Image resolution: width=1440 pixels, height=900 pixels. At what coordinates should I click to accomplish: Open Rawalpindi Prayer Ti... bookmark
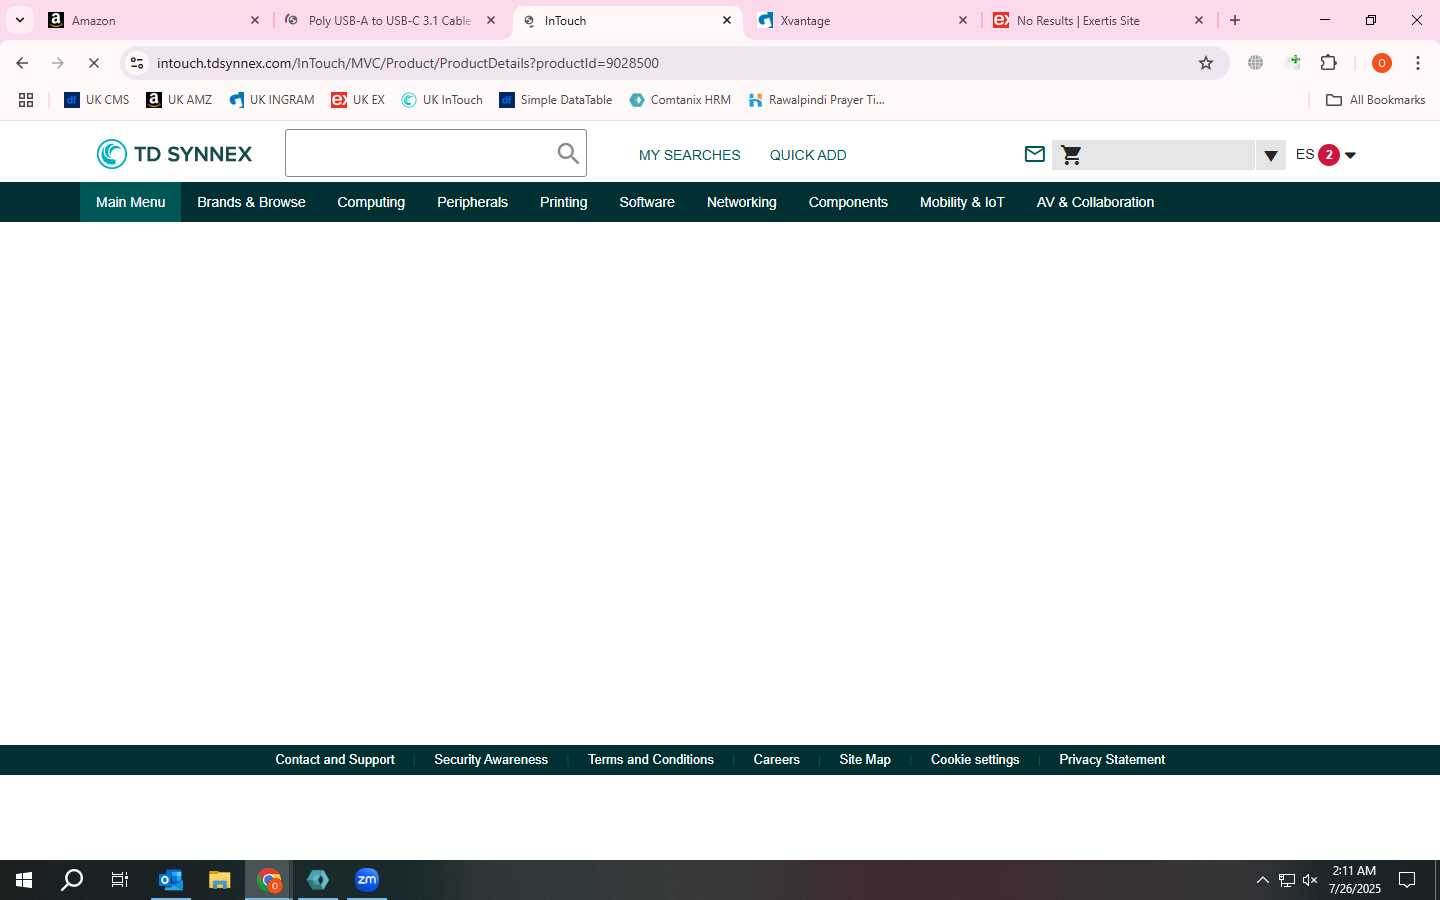pyautogui.click(x=816, y=100)
